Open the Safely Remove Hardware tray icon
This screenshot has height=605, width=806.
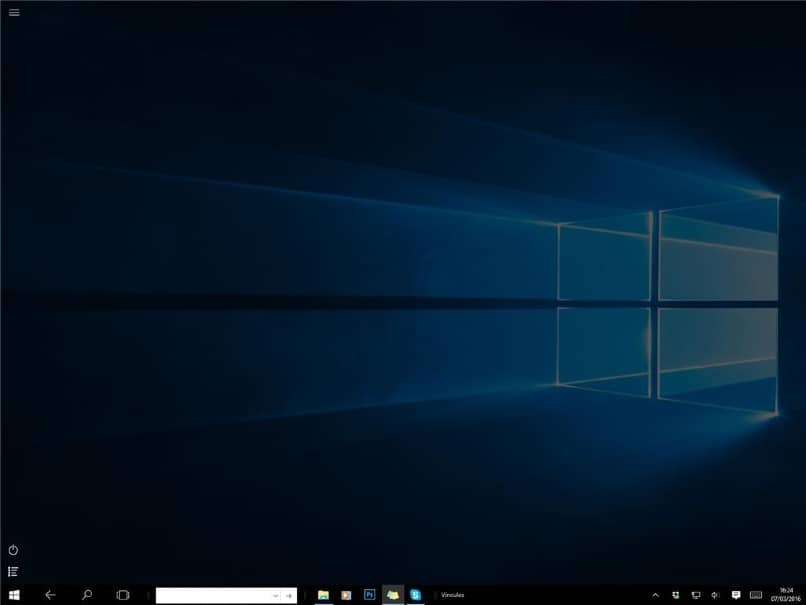(x=675, y=595)
